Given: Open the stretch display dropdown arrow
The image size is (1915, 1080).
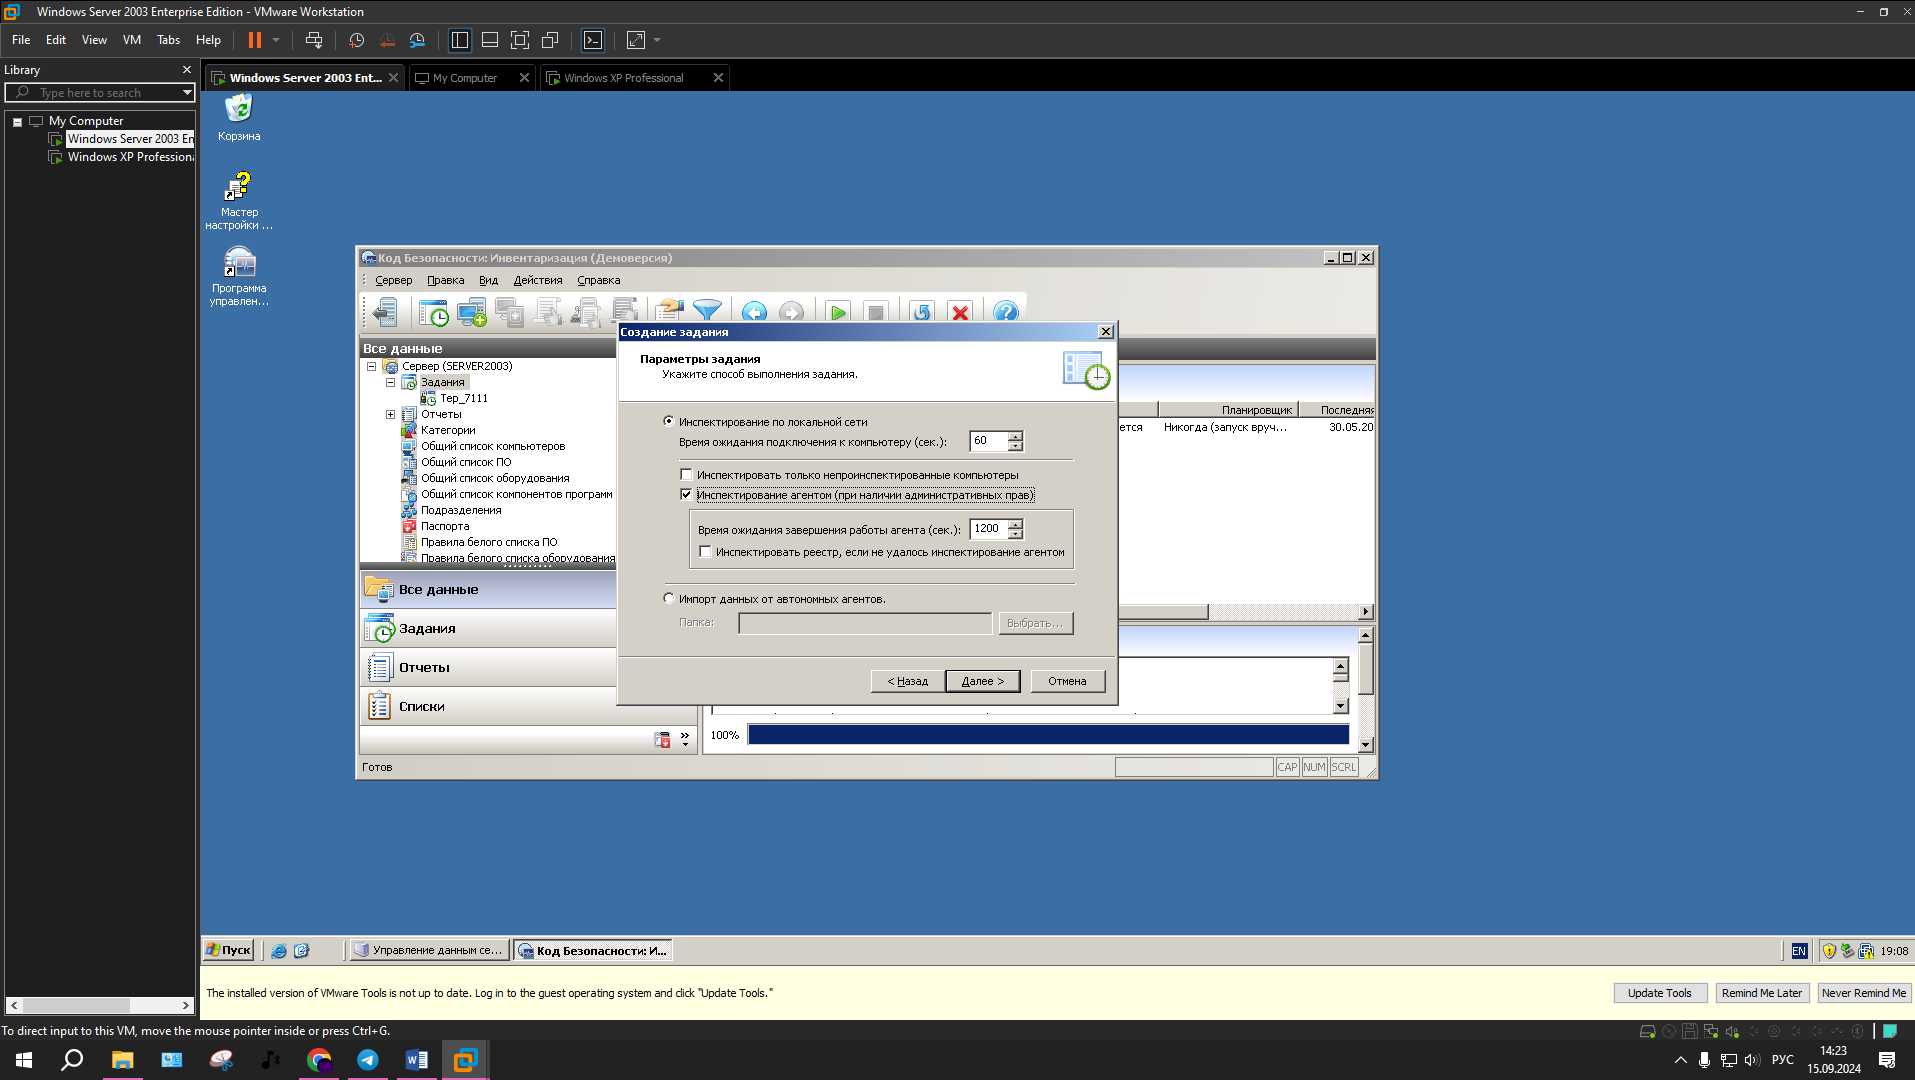Looking at the screenshot, I should (657, 40).
